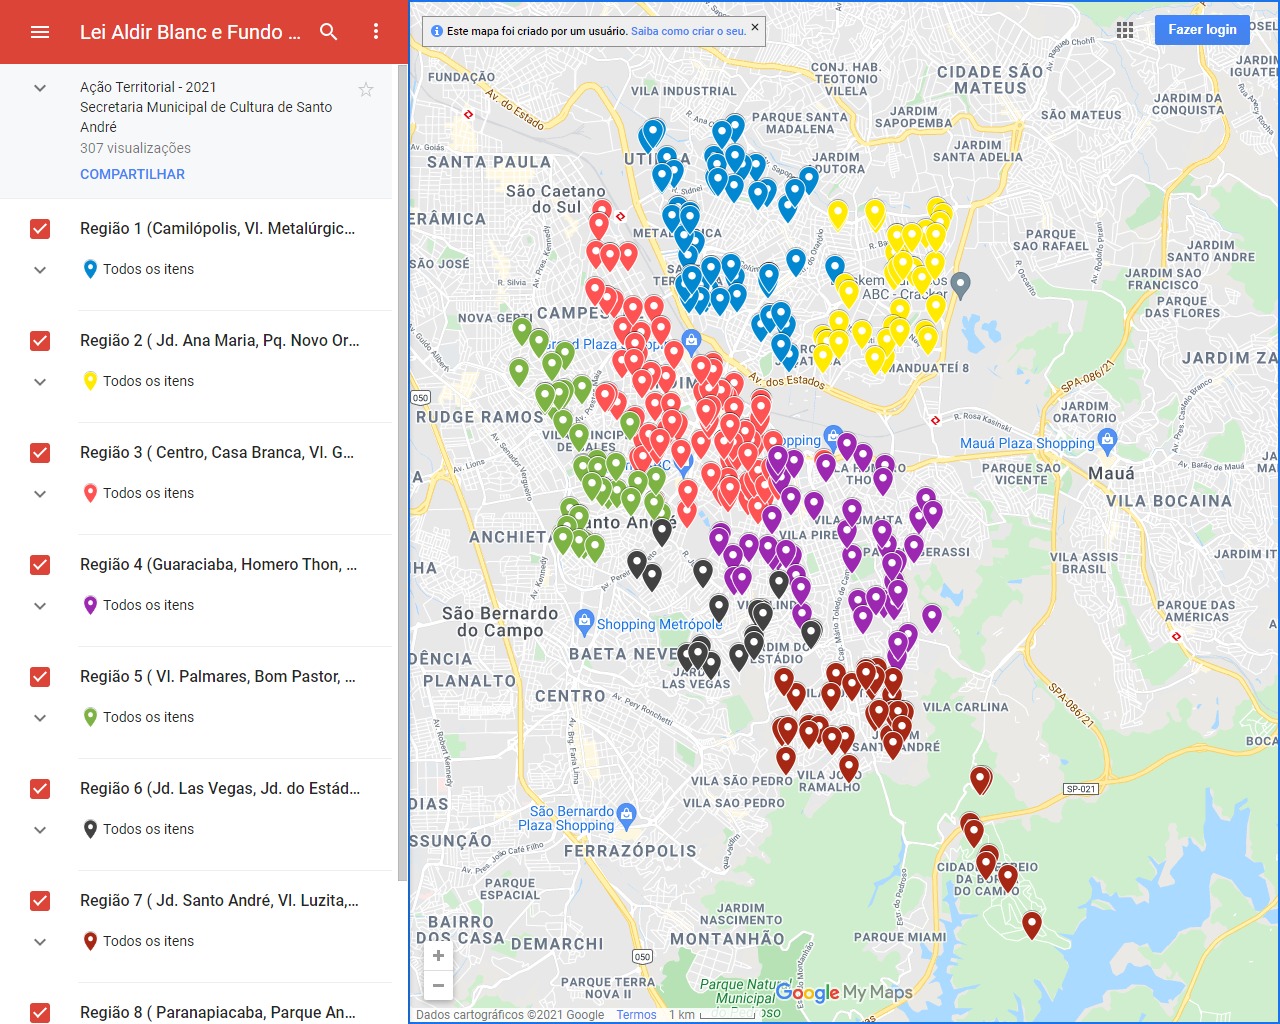Open the Termos link in the footer
The image size is (1280, 1024).
[x=636, y=1015]
